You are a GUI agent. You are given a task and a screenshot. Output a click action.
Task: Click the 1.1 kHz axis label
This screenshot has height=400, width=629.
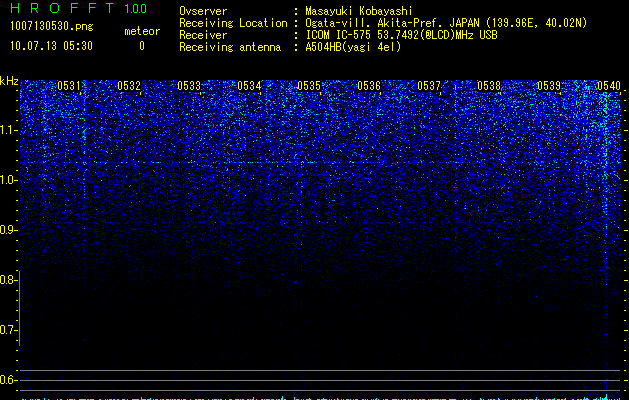point(9,130)
